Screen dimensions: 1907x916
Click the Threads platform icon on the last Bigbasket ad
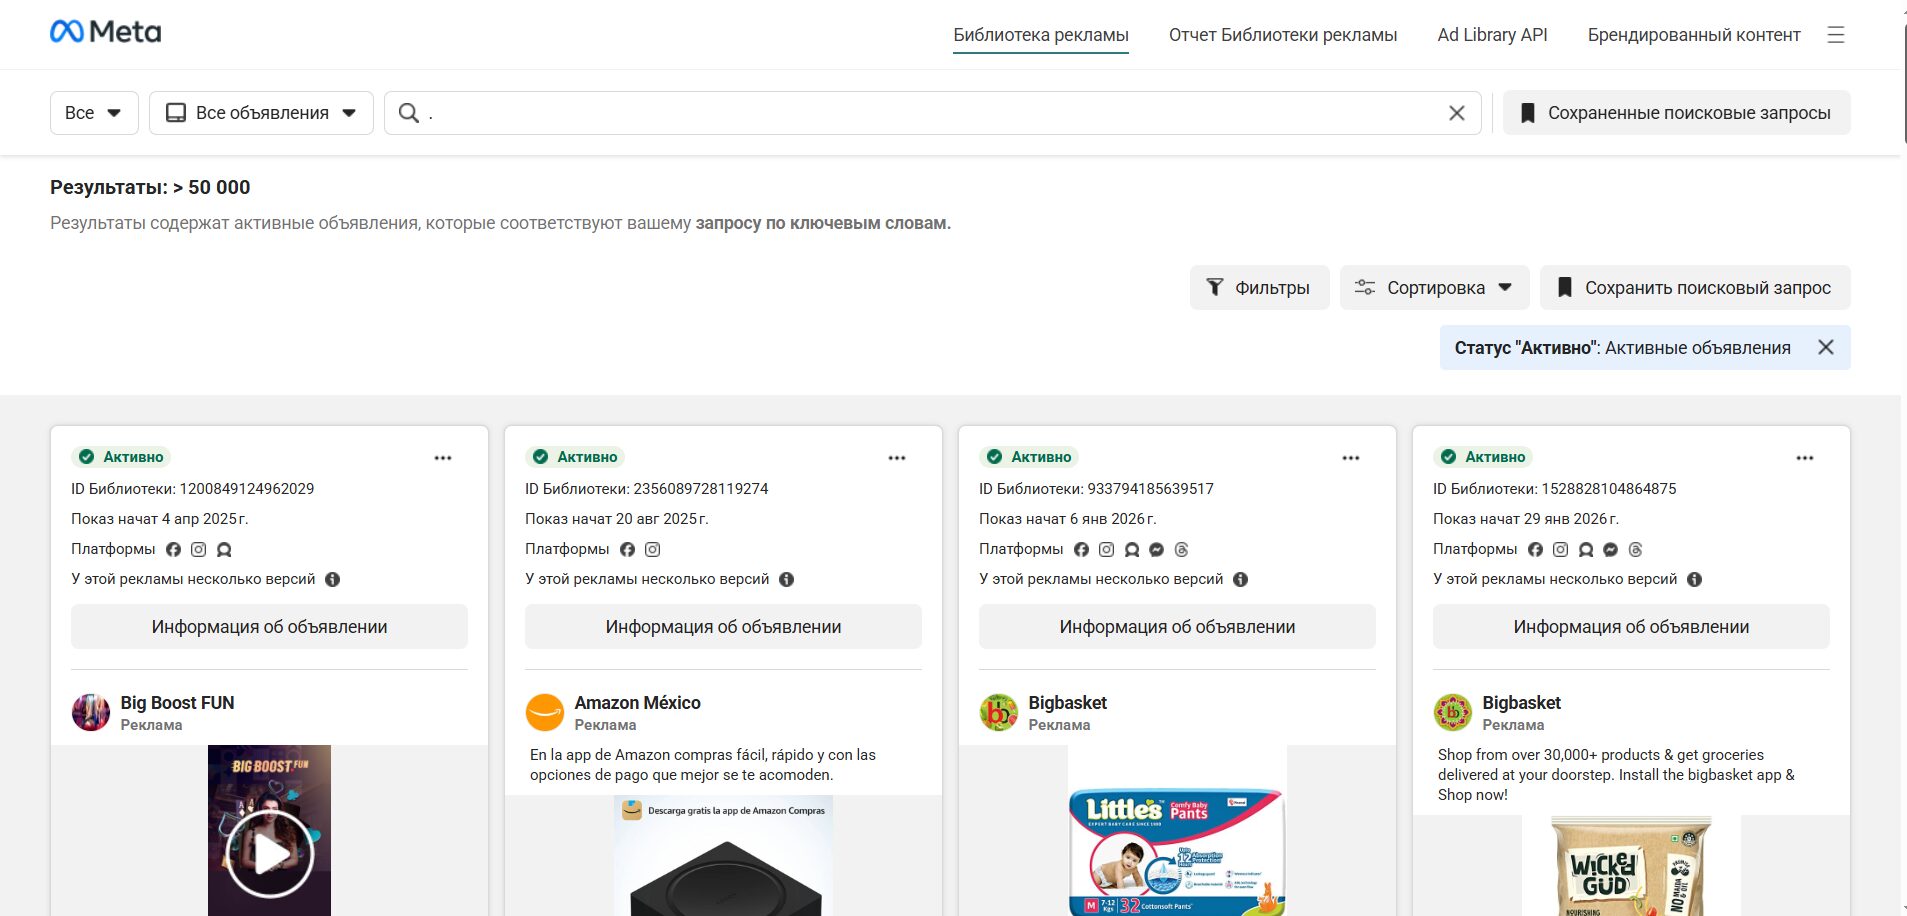click(x=1636, y=549)
